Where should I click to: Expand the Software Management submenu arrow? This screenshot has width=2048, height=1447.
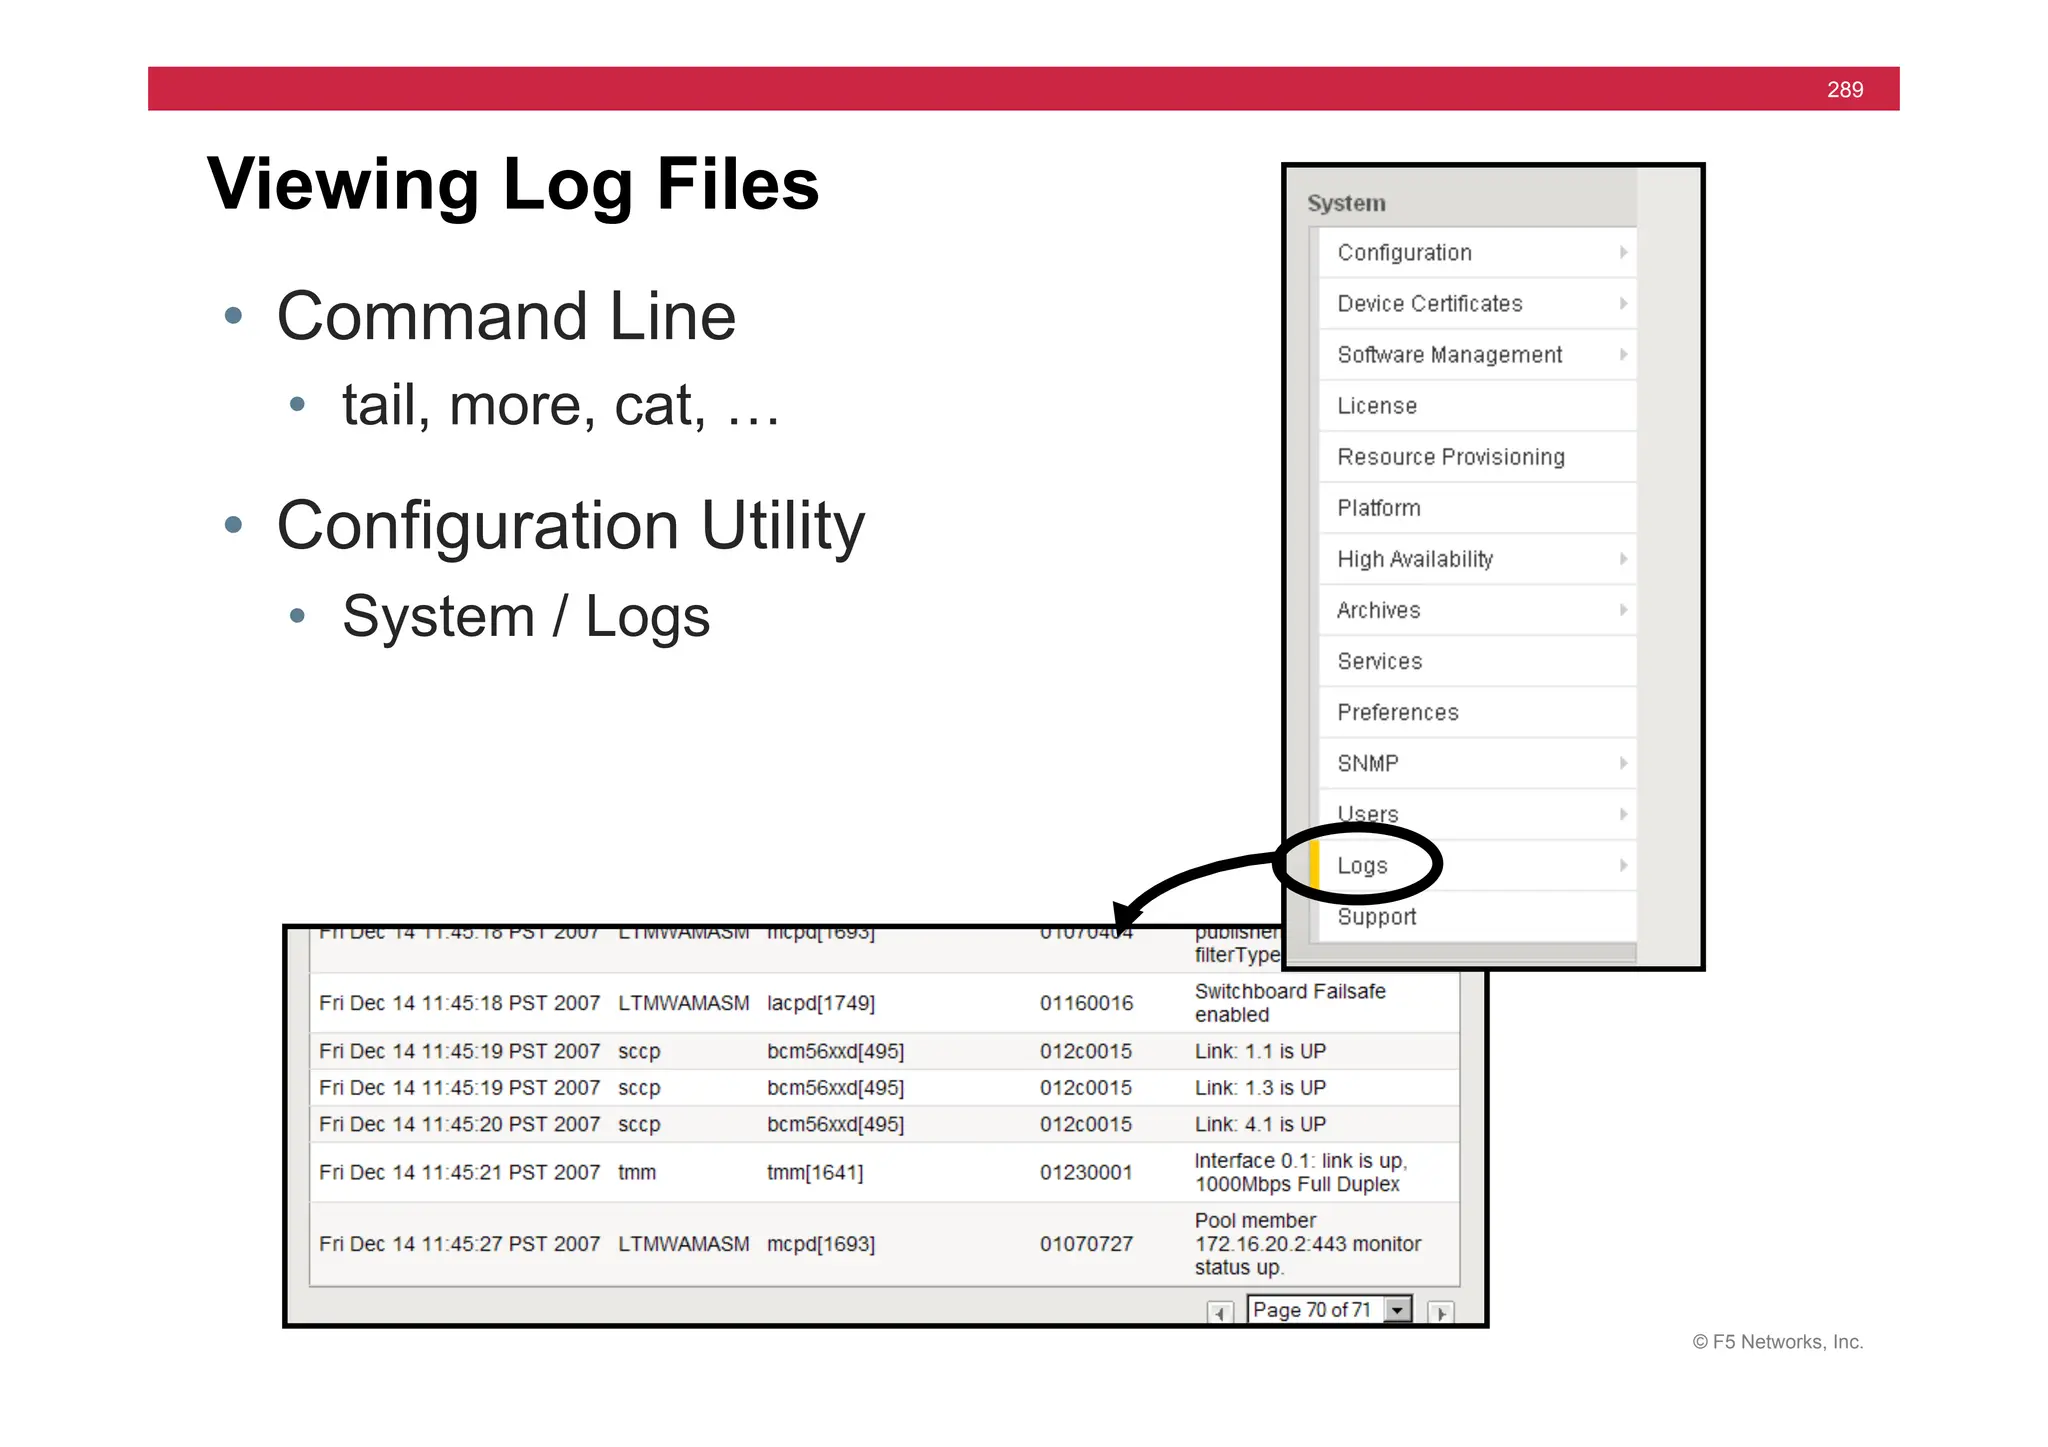pyautogui.click(x=1623, y=355)
